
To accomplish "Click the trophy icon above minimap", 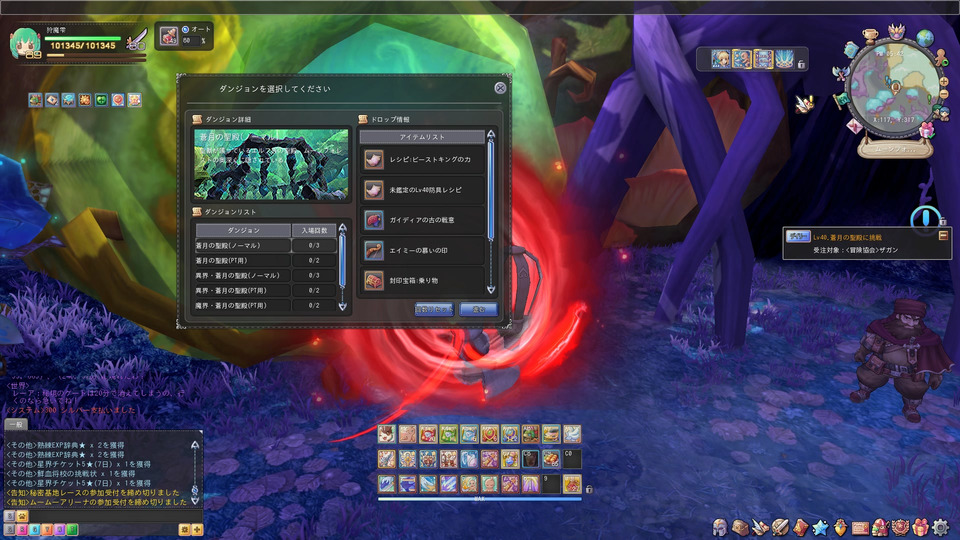I will 870,37.
